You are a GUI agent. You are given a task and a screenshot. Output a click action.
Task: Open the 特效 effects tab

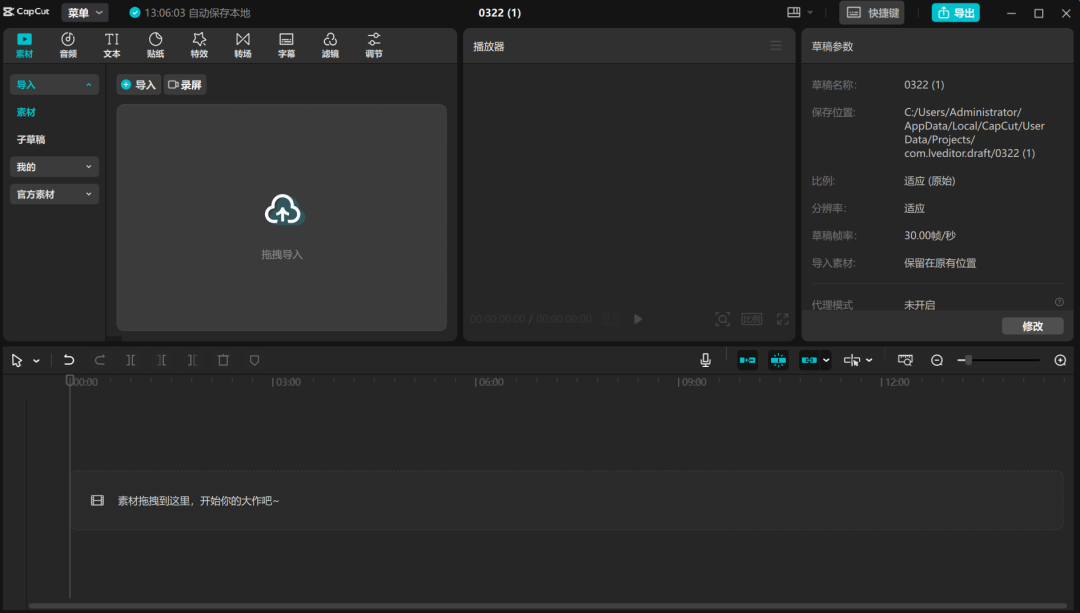tap(199, 45)
